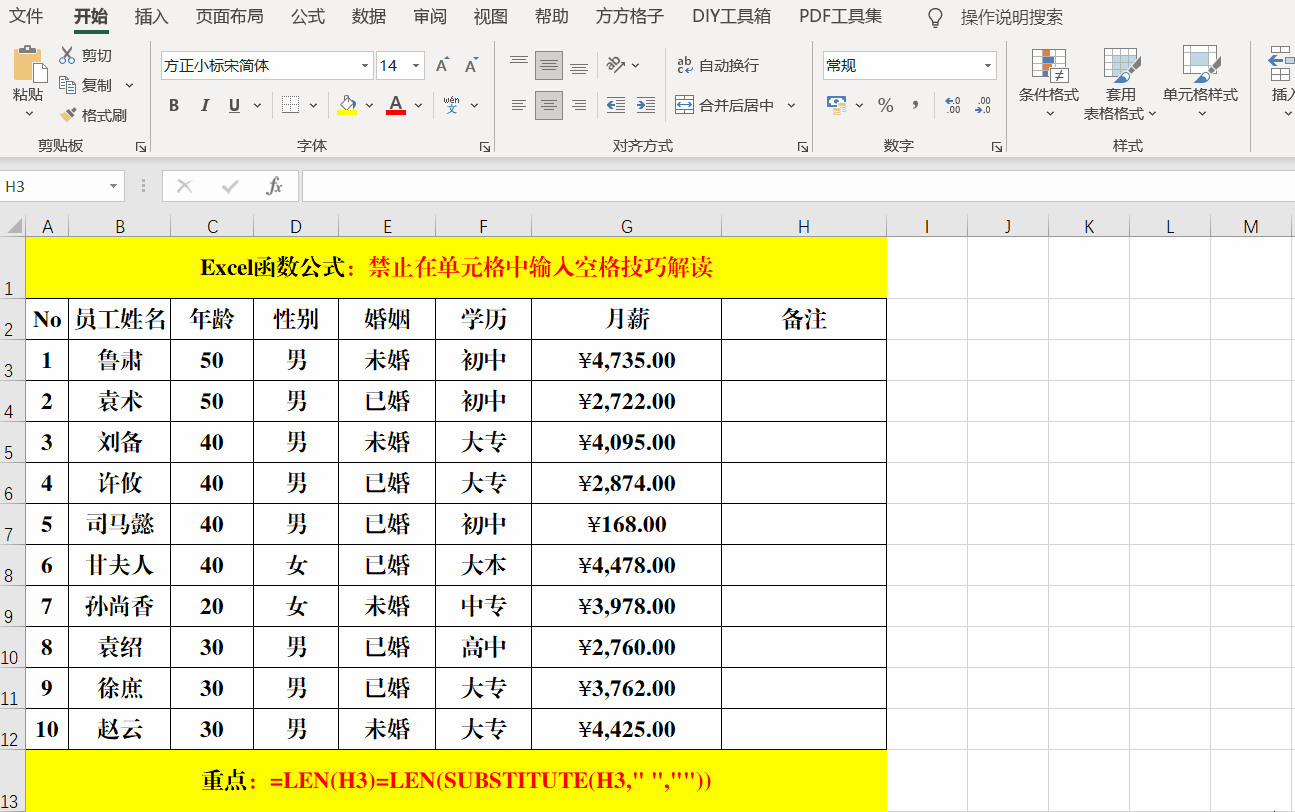
Task: Toggle Wrap Text (自动换行)
Action: pos(718,66)
